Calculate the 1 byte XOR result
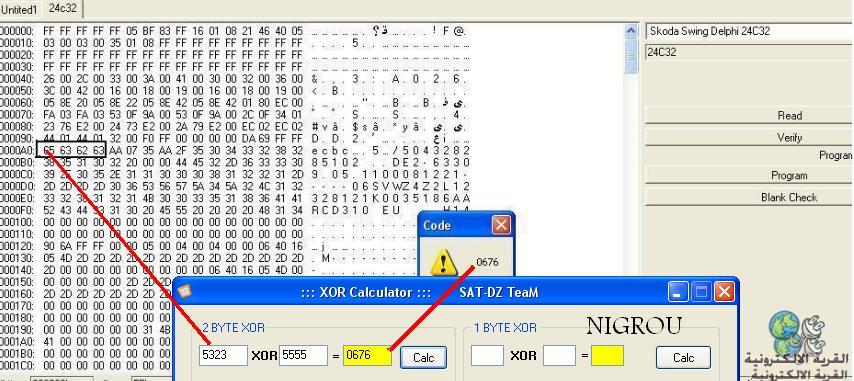 coord(683,357)
